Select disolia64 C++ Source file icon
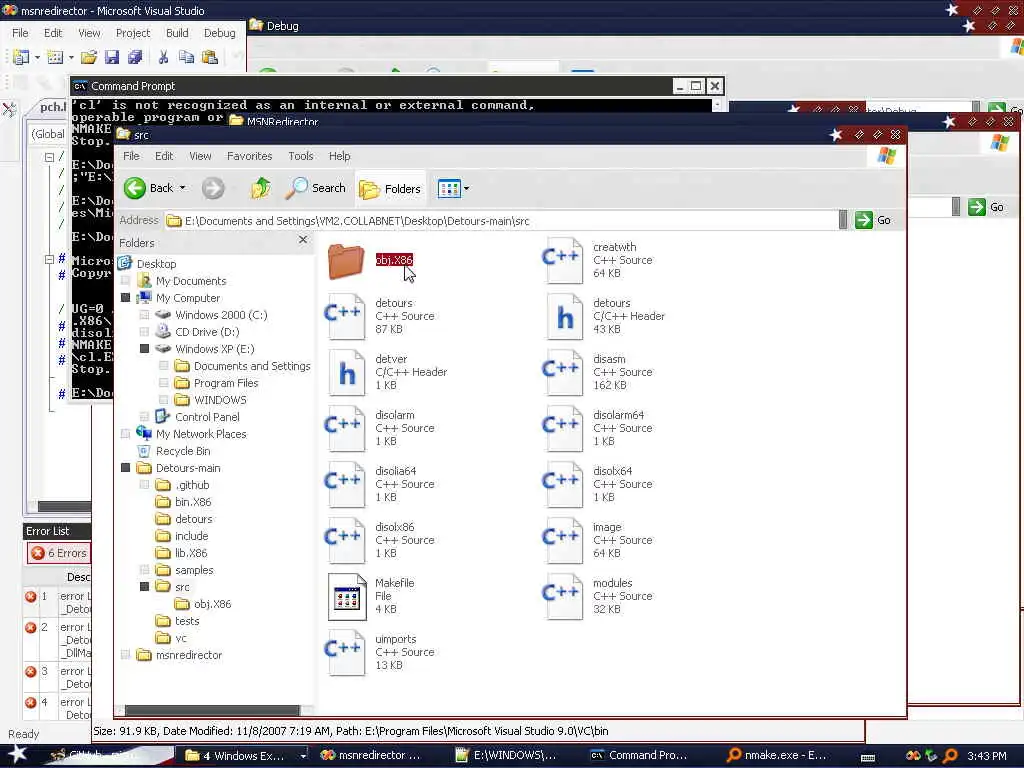The width and height of the screenshot is (1024, 768). (344, 485)
